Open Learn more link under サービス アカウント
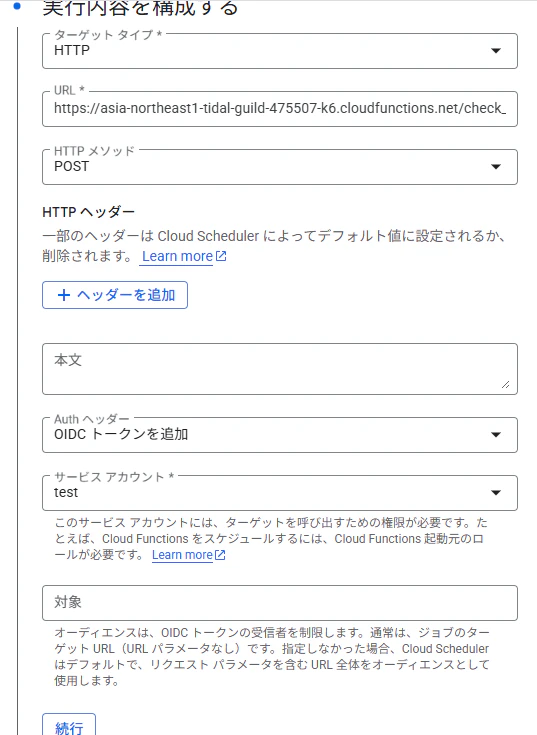This screenshot has height=735, width=537. click(x=182, y=555)
